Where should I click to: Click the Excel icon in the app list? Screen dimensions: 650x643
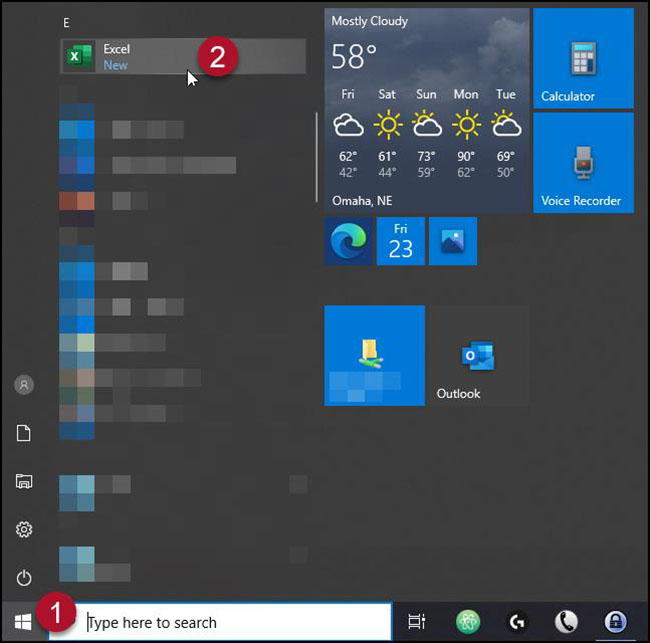coord(79,56)
